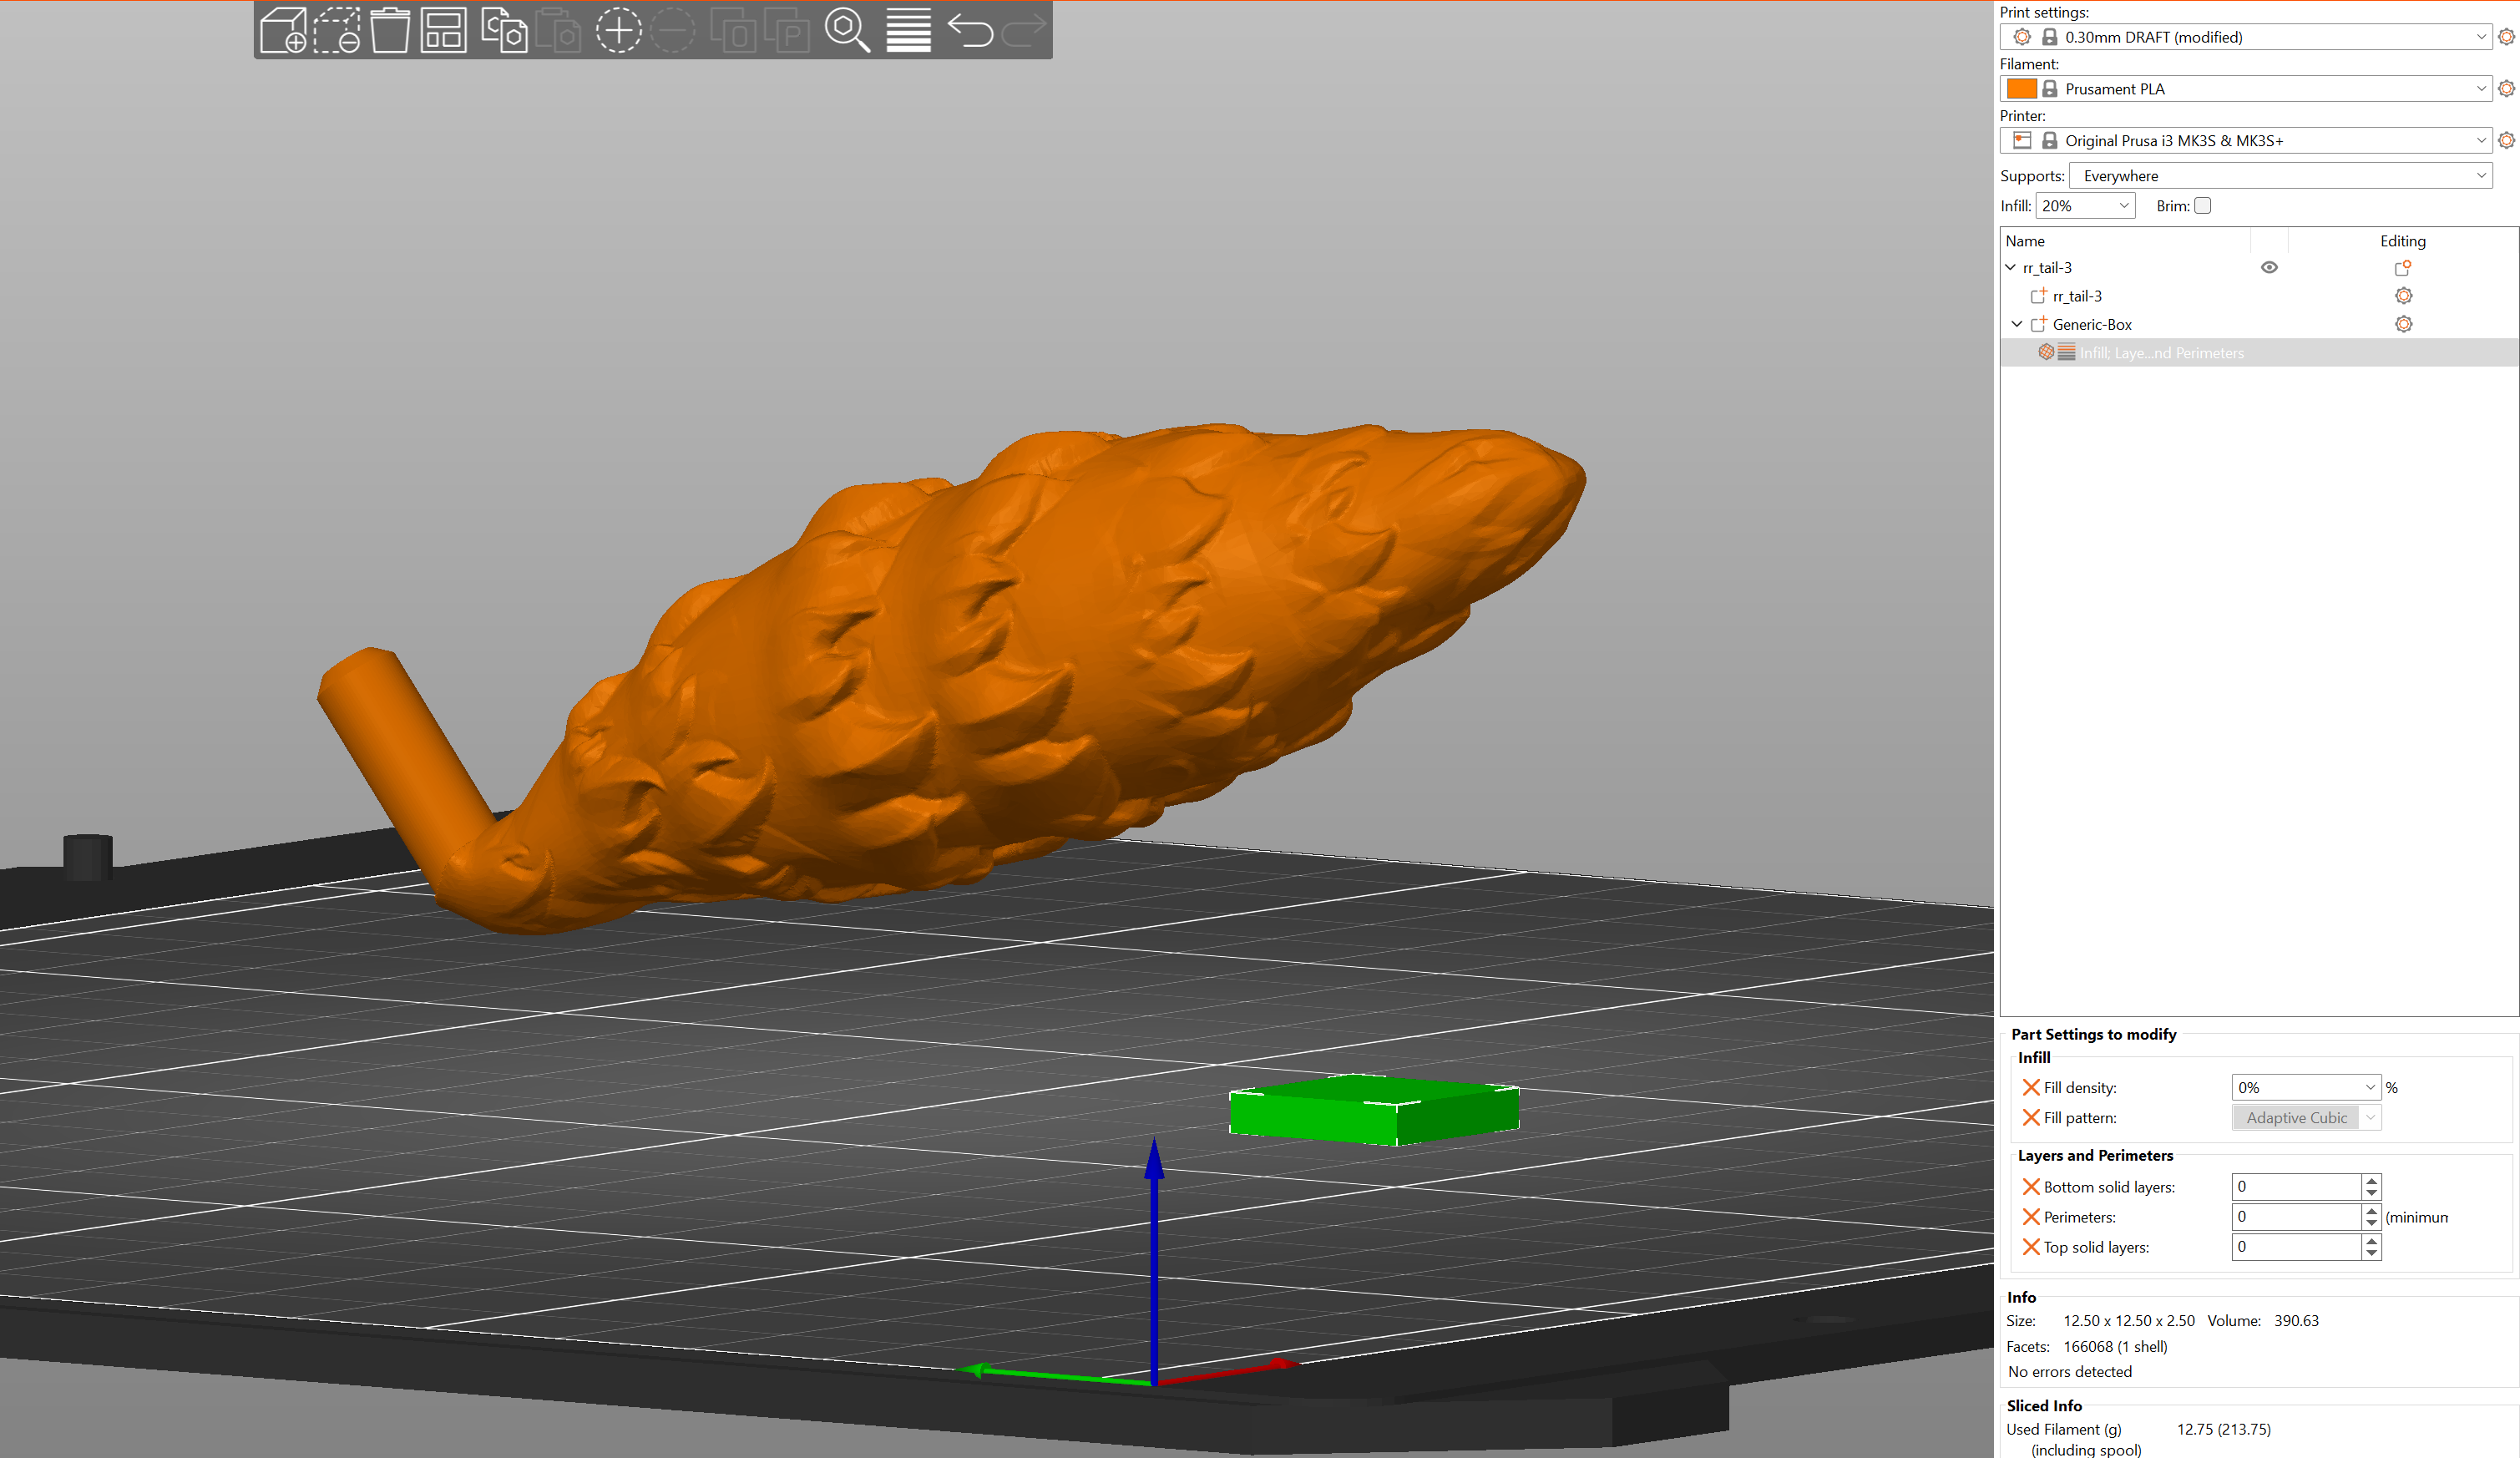Open the Fill density dropdown
Screen dimensions: 2520x1458
pos(2306,1087)
